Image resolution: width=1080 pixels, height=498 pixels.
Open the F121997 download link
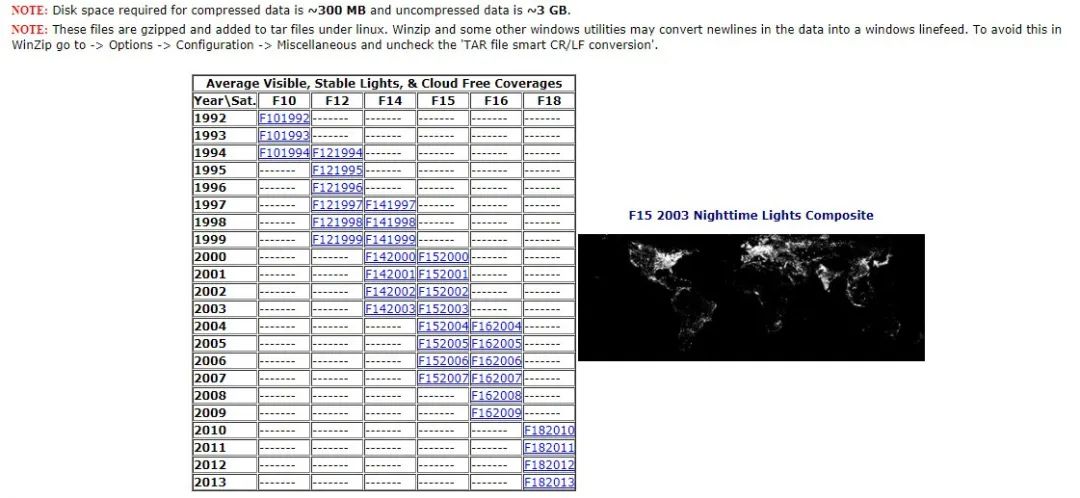click(338, 205)
